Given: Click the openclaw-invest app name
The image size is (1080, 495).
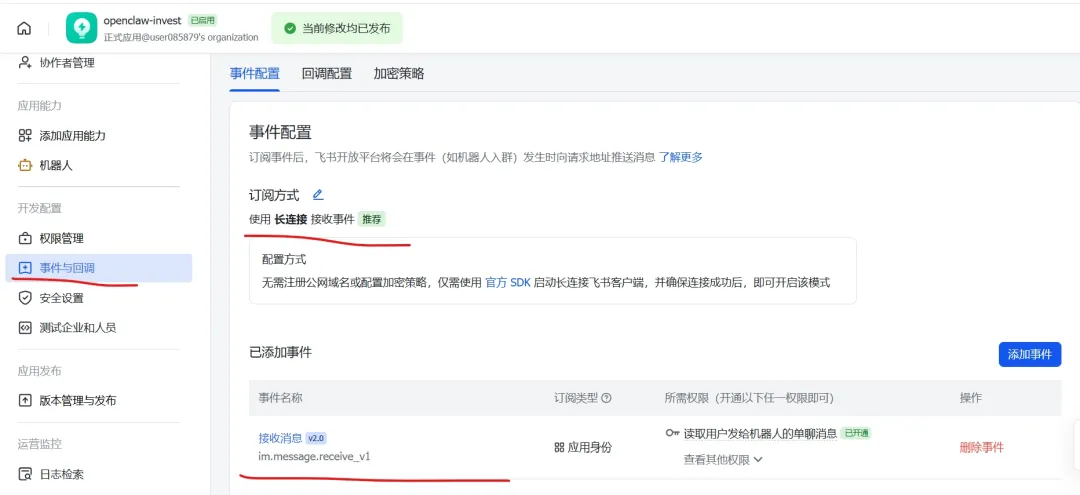Looking at the screenshot, I should [x=143, y=21].
